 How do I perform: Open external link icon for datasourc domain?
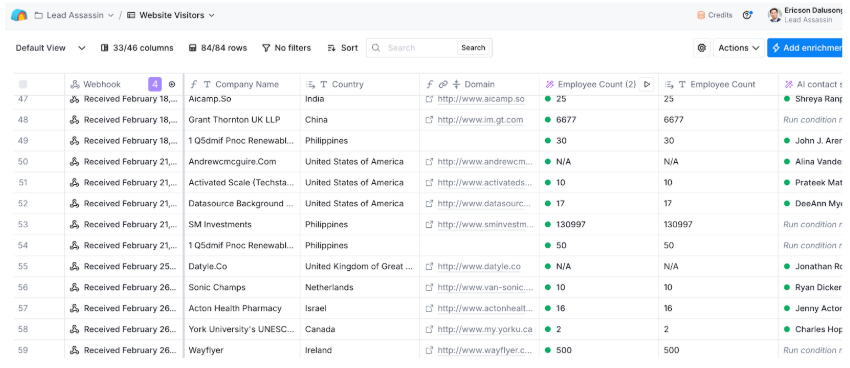point(429,204)
